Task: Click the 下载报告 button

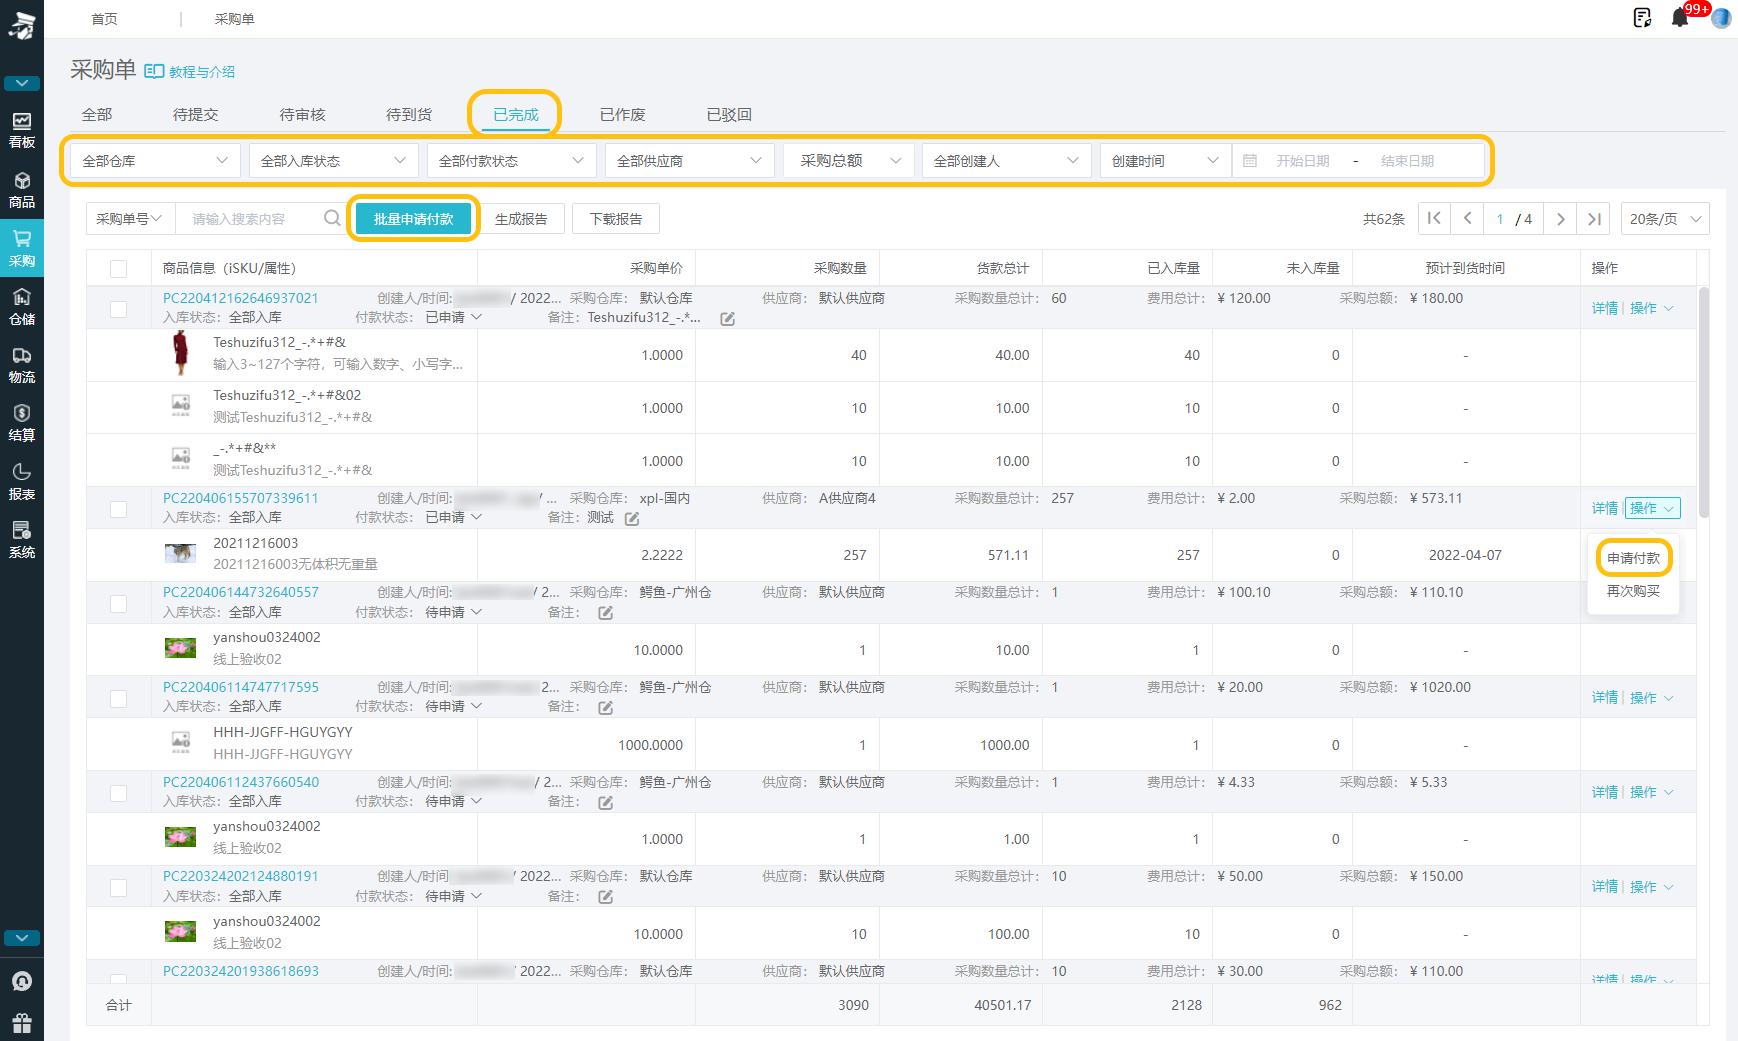Action: [x=615, y=218]
